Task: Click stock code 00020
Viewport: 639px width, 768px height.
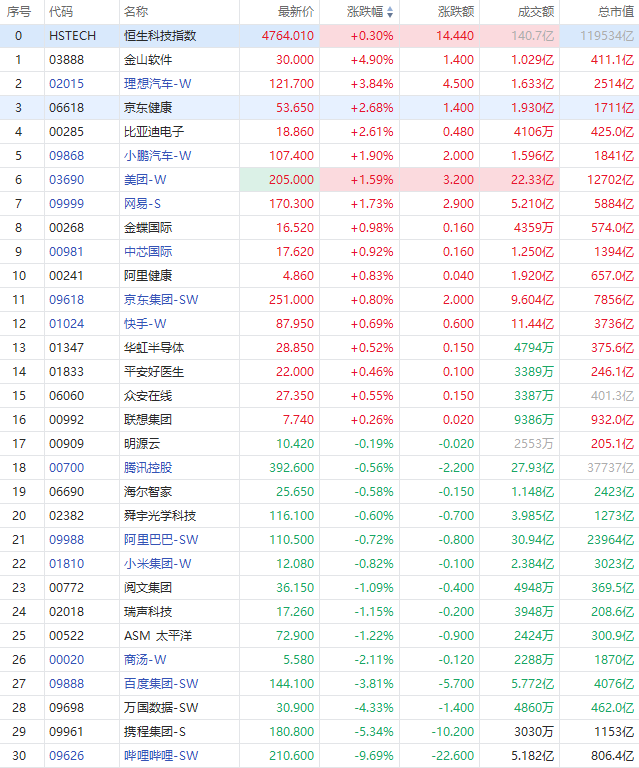Action: 67,660
